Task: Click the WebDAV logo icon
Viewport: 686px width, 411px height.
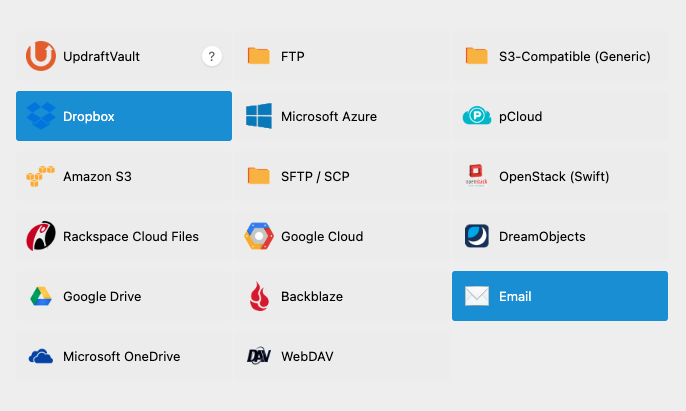Action: coord(259,356)
